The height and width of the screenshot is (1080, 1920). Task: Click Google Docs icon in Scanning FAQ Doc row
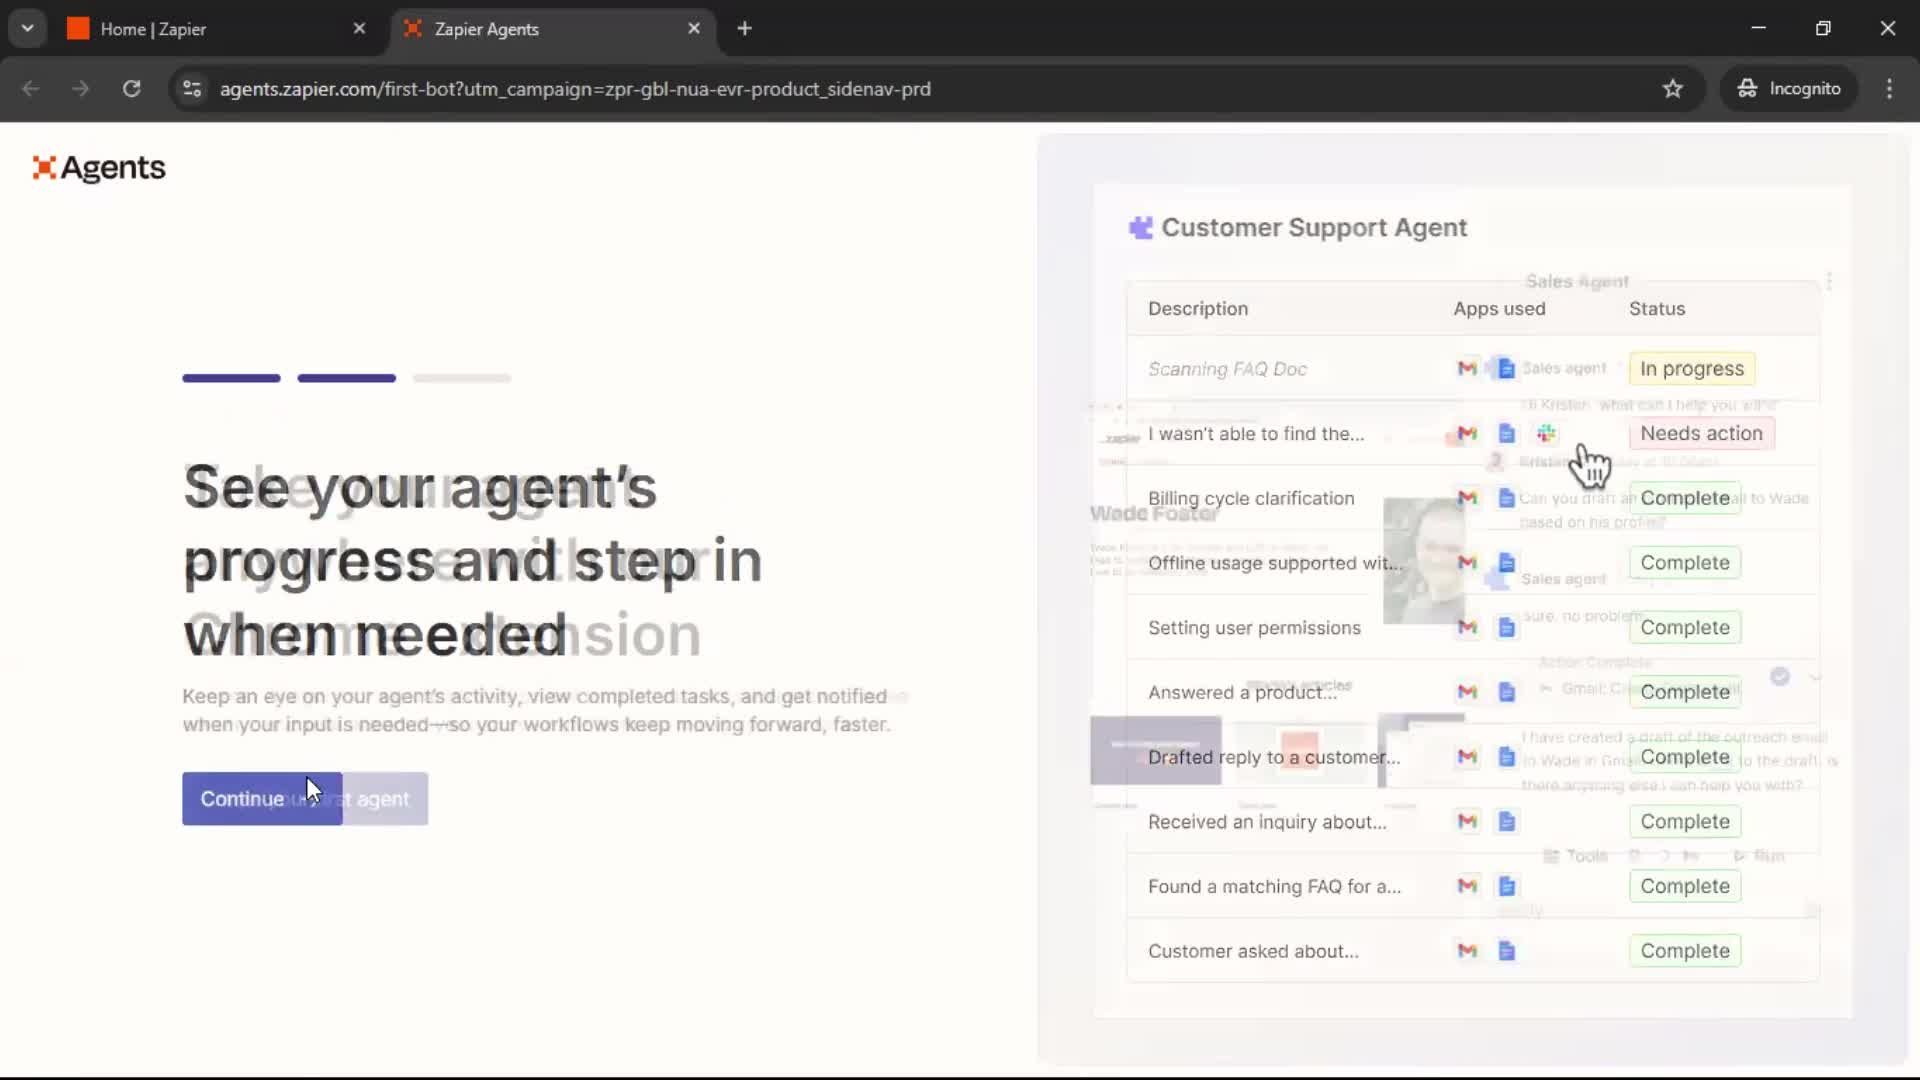(x=1506, y=369)
